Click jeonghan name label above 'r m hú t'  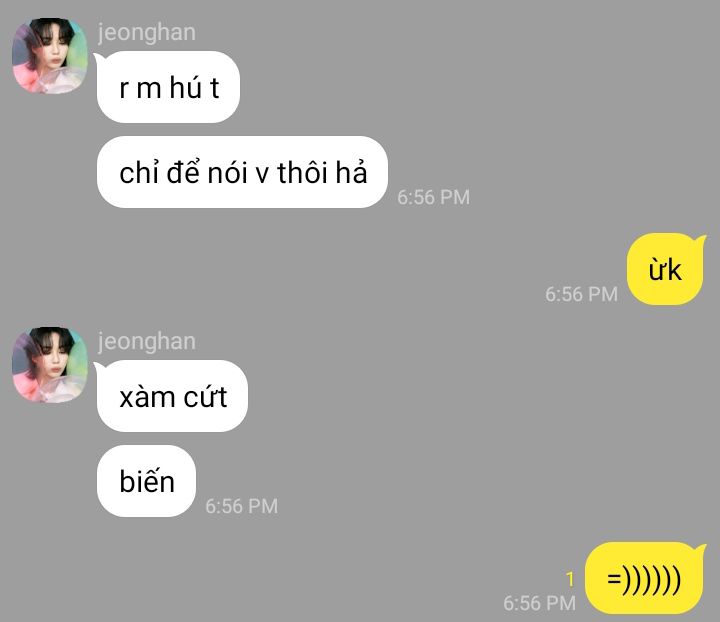147,33
